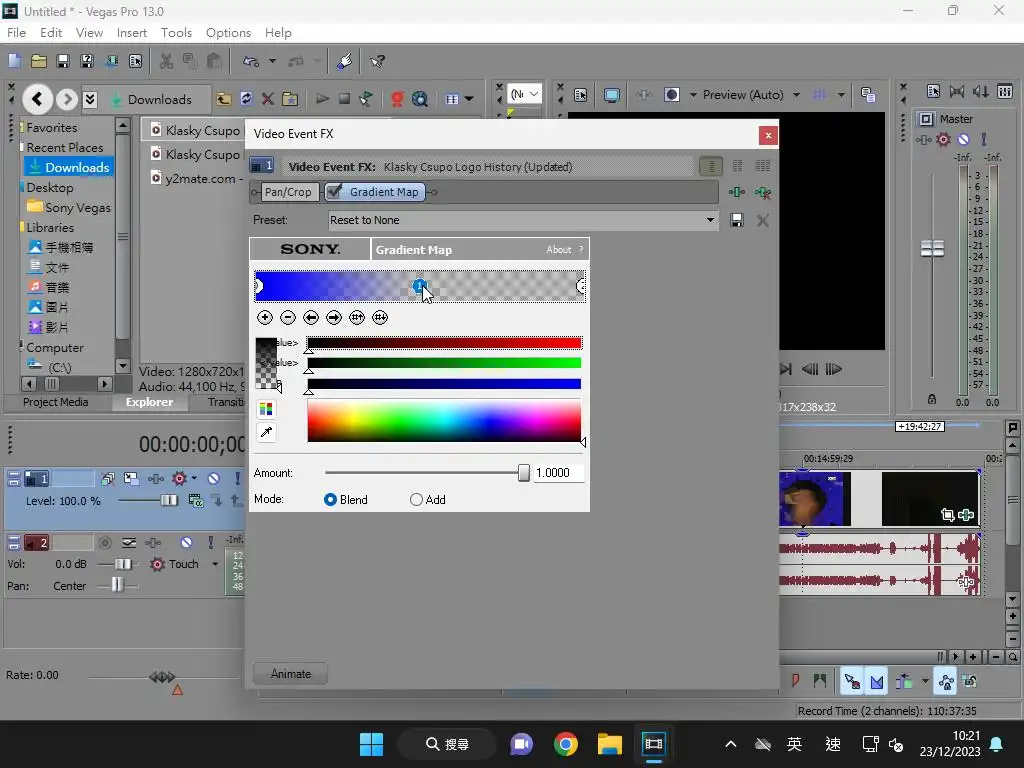Click the video clip thumbnail on timeline
Image resolution: width=1024 pixels, height=768 pixels.
click(815, 499)
